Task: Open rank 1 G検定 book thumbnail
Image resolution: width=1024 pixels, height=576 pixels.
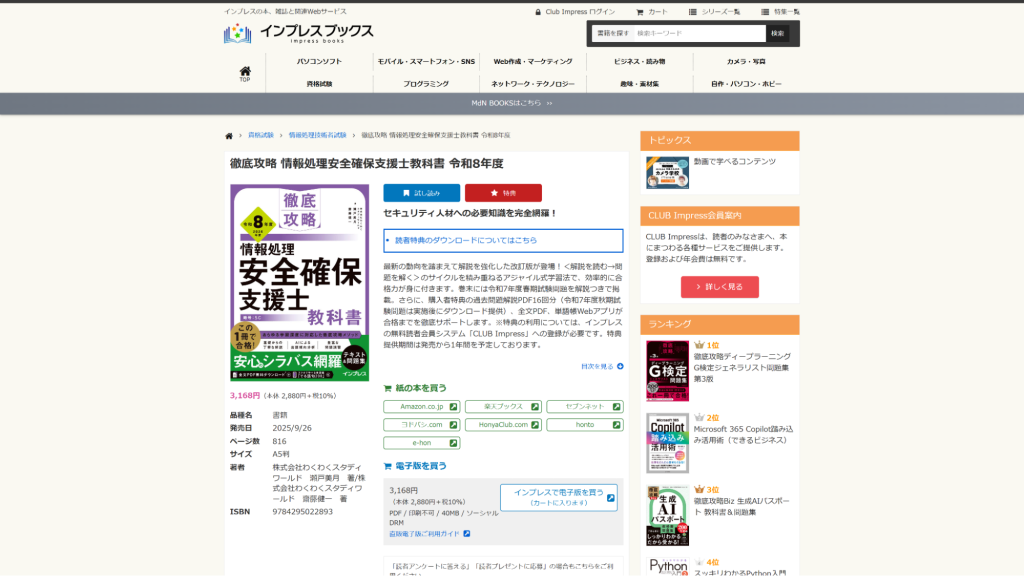Action: (x=667, y=370)
